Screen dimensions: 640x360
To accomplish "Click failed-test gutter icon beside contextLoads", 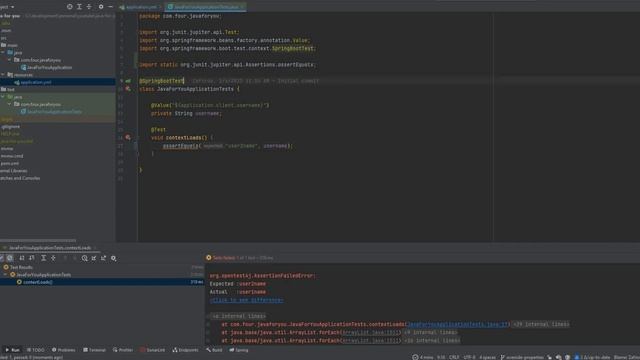I will 128,138.
